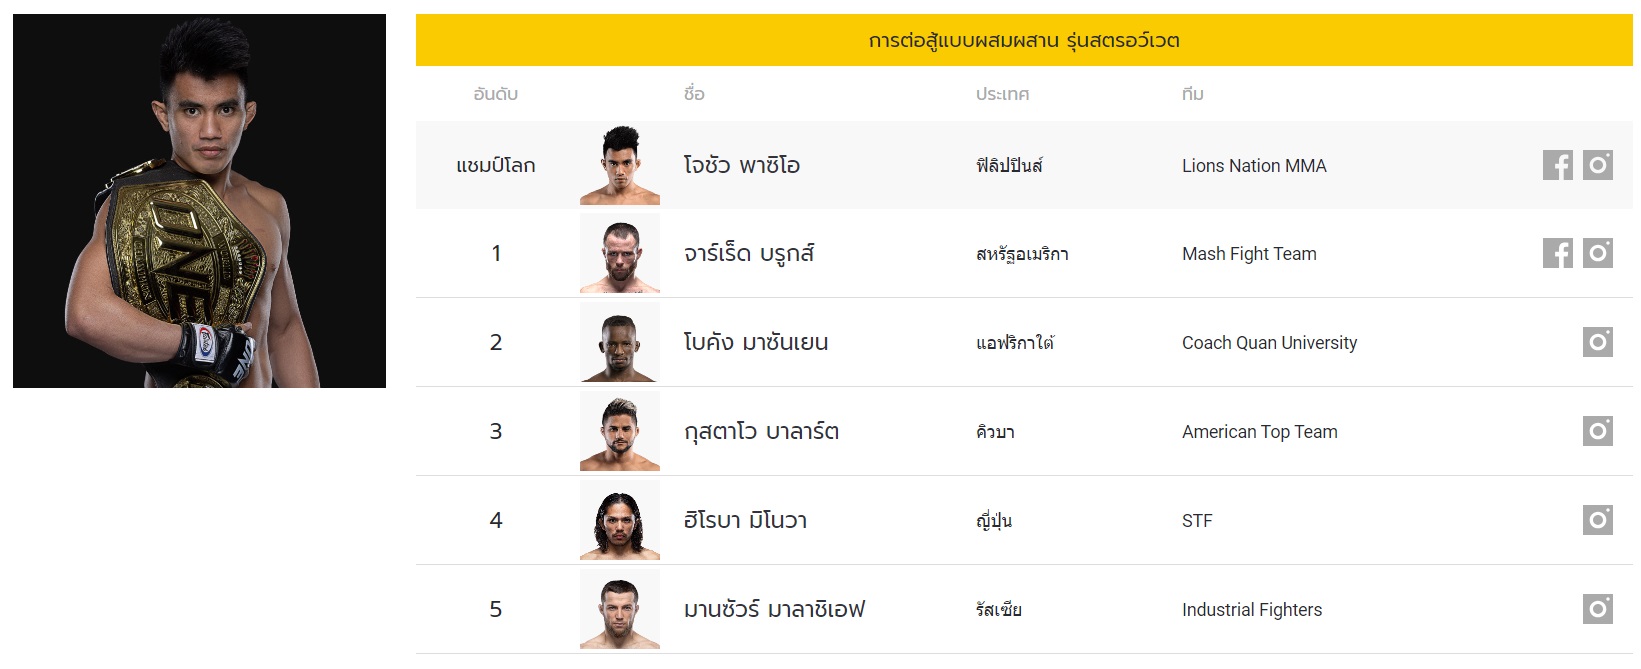
Task: Open Instagram icon for Industrial Fighters row
Action: coord(1598,609)
